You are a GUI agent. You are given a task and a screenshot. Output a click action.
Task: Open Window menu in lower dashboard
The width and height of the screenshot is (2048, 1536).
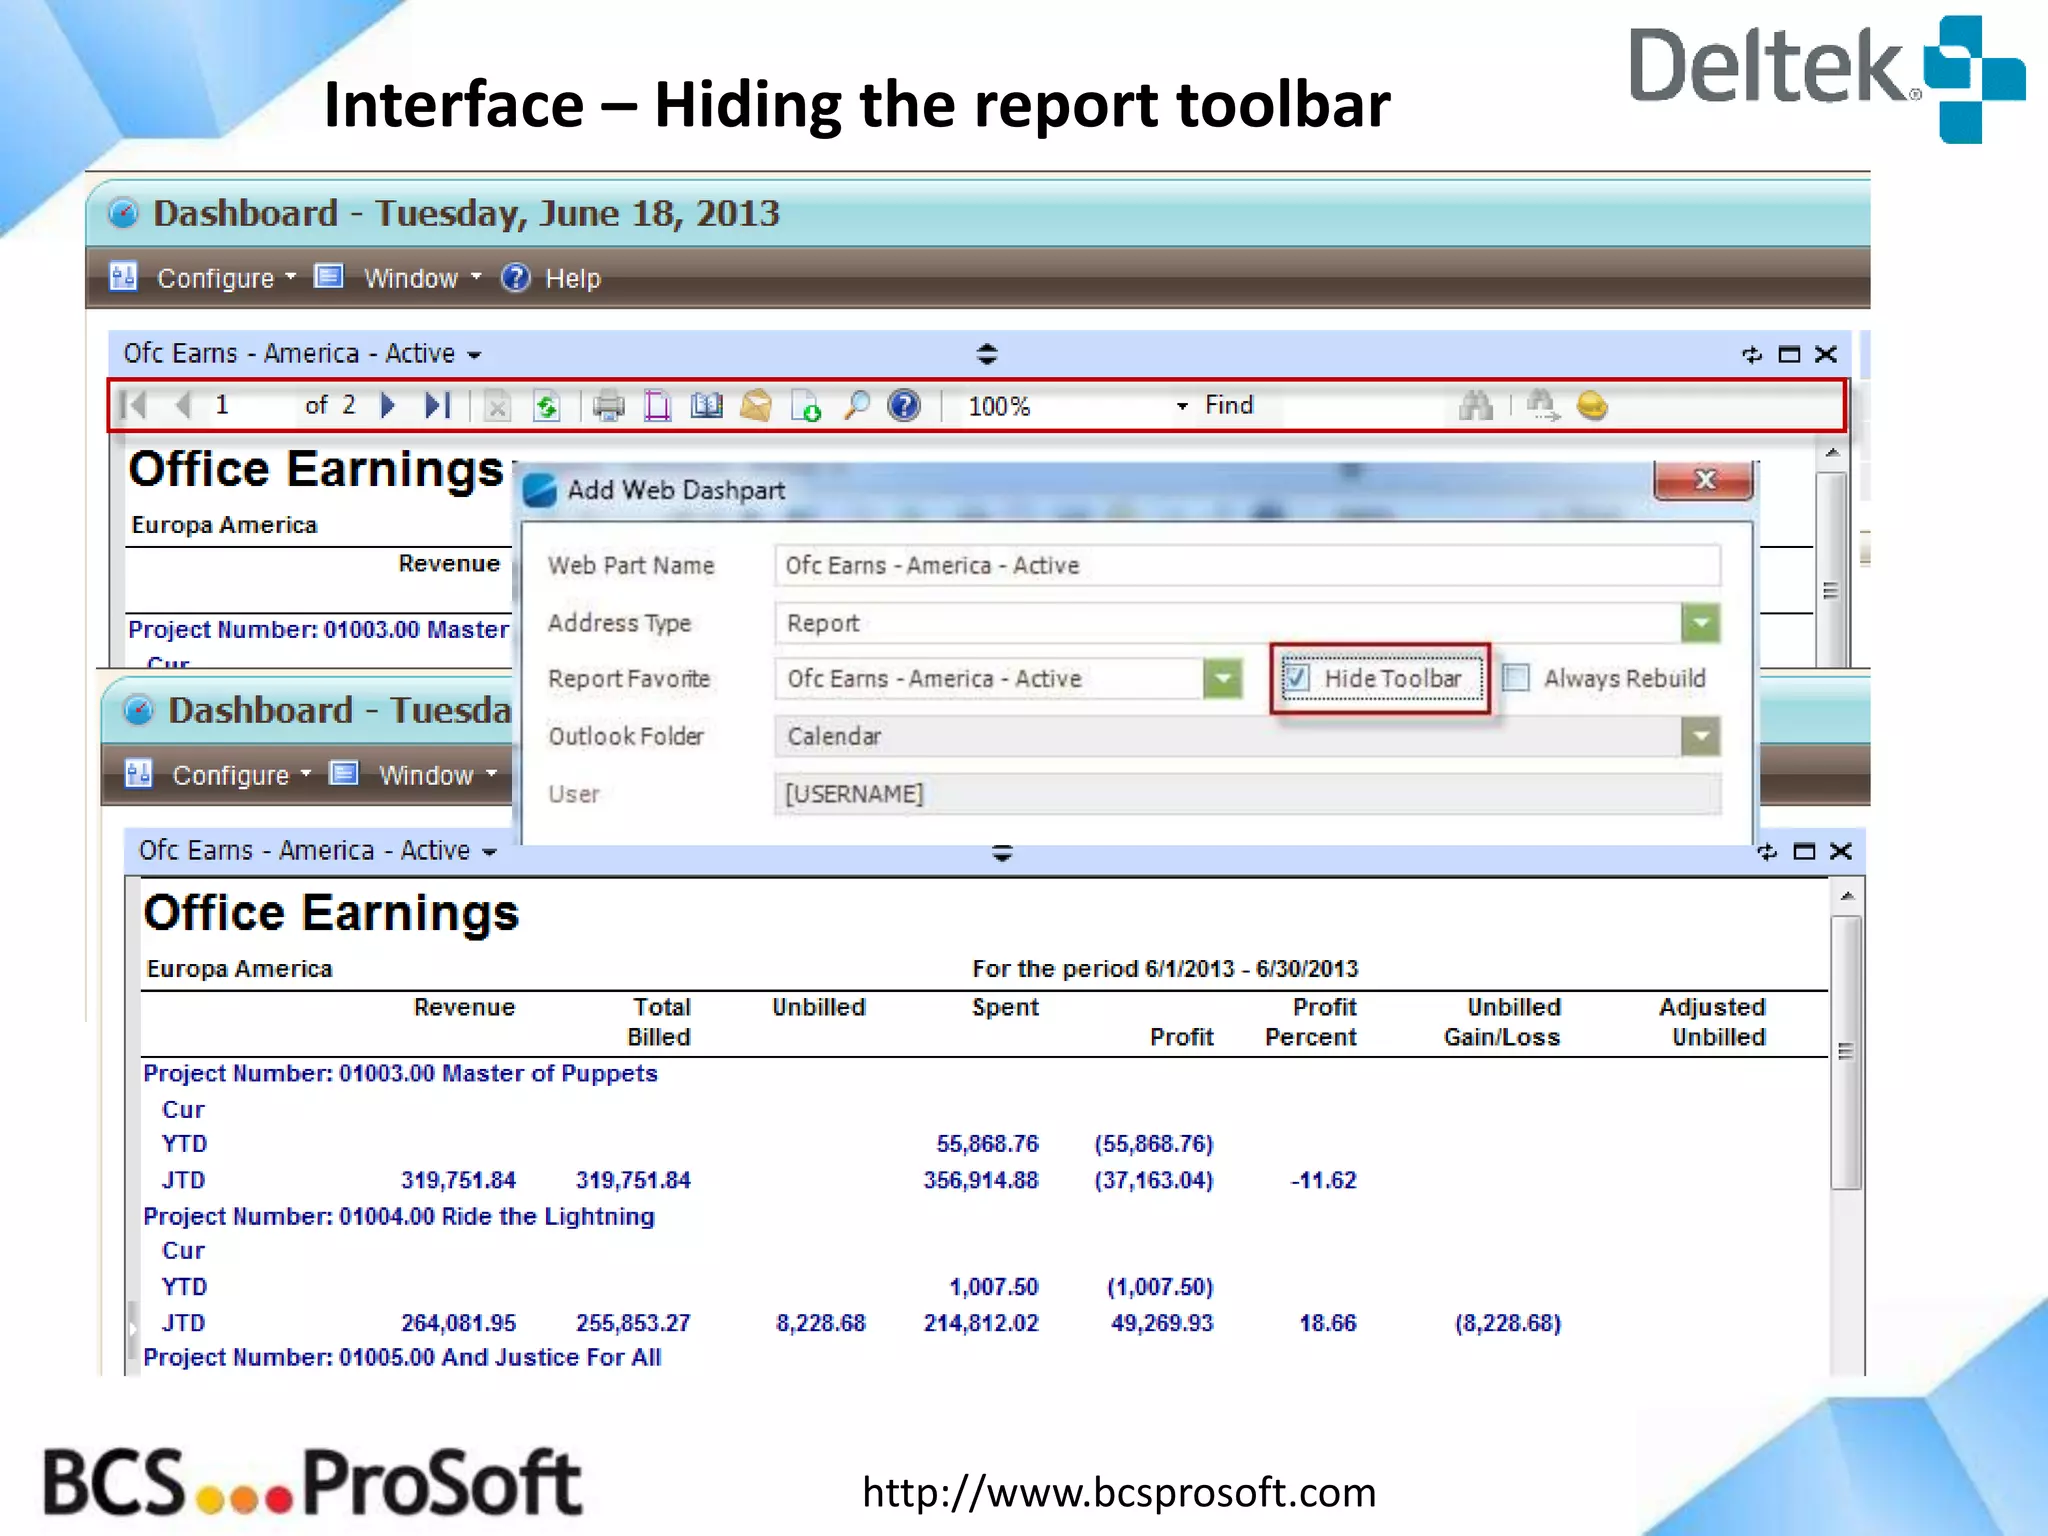438,775
